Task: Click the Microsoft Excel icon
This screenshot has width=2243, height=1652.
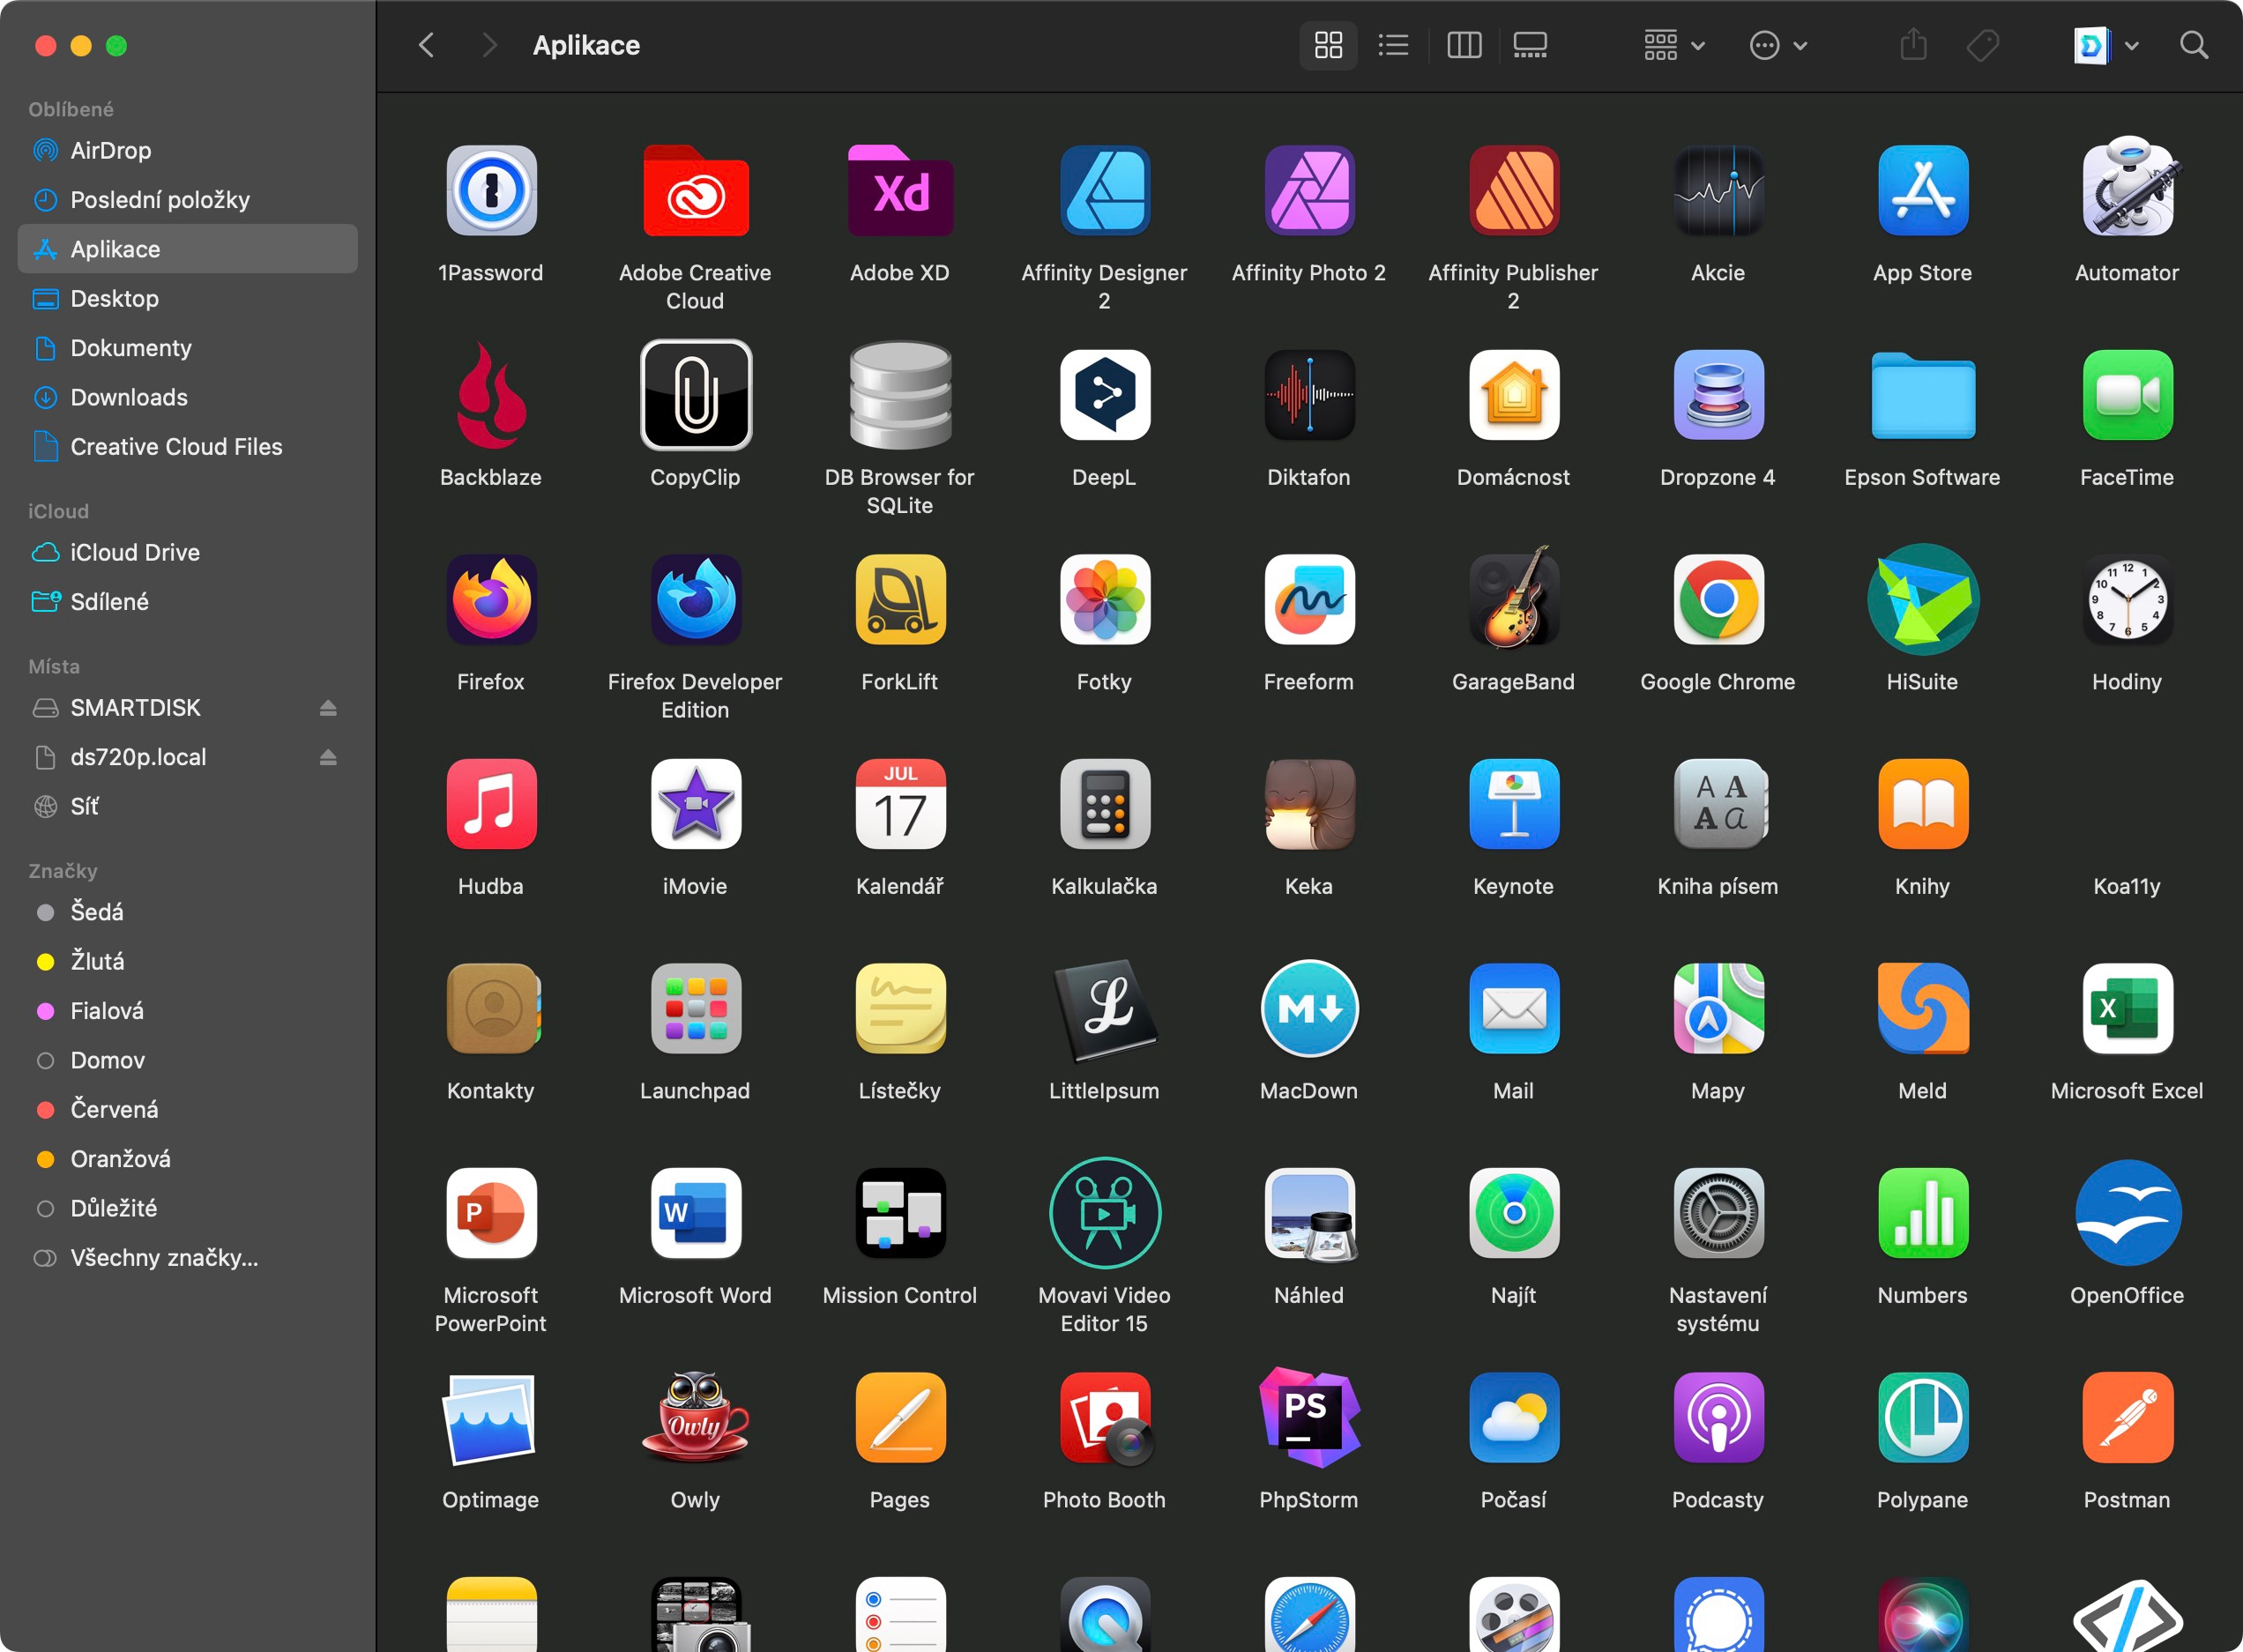Action: coord(2127,1008)
